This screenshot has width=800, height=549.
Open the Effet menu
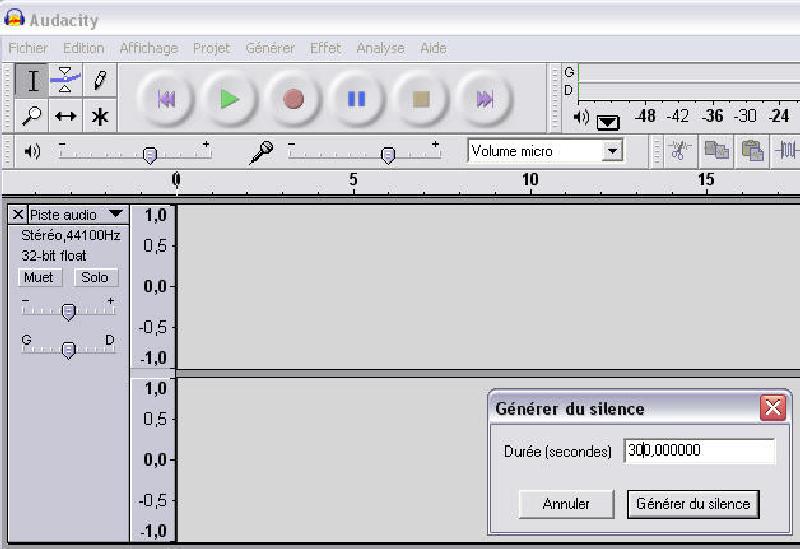(326, 48)
